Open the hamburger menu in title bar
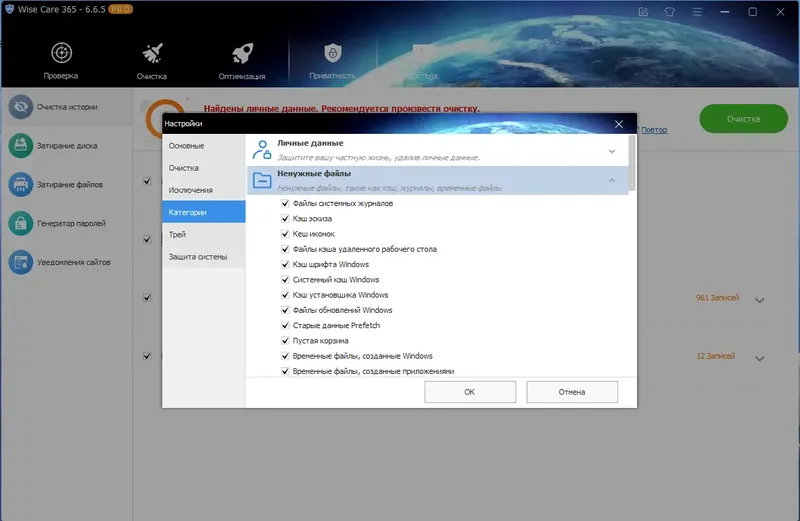 pos(697,12)
